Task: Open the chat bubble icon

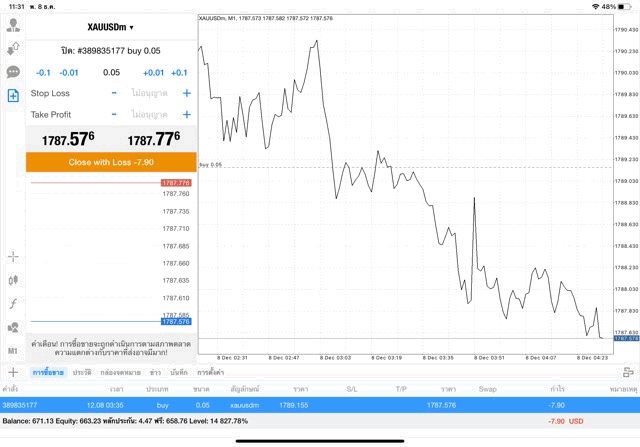Action: [x=13, y=72]
